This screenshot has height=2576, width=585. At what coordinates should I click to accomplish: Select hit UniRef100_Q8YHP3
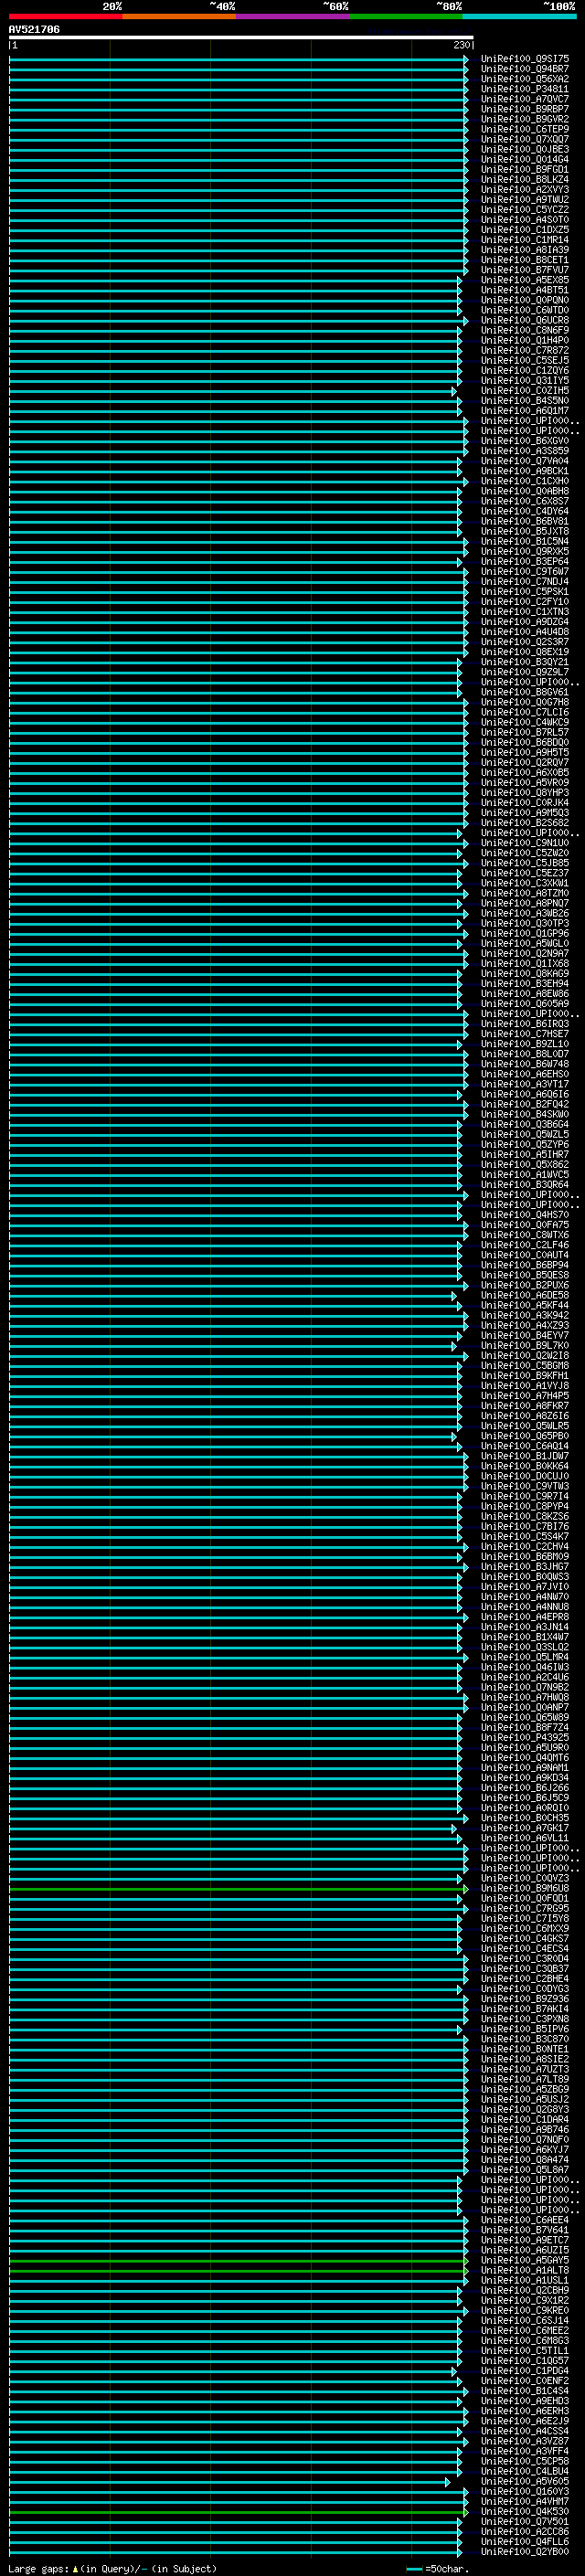point(525,793)
